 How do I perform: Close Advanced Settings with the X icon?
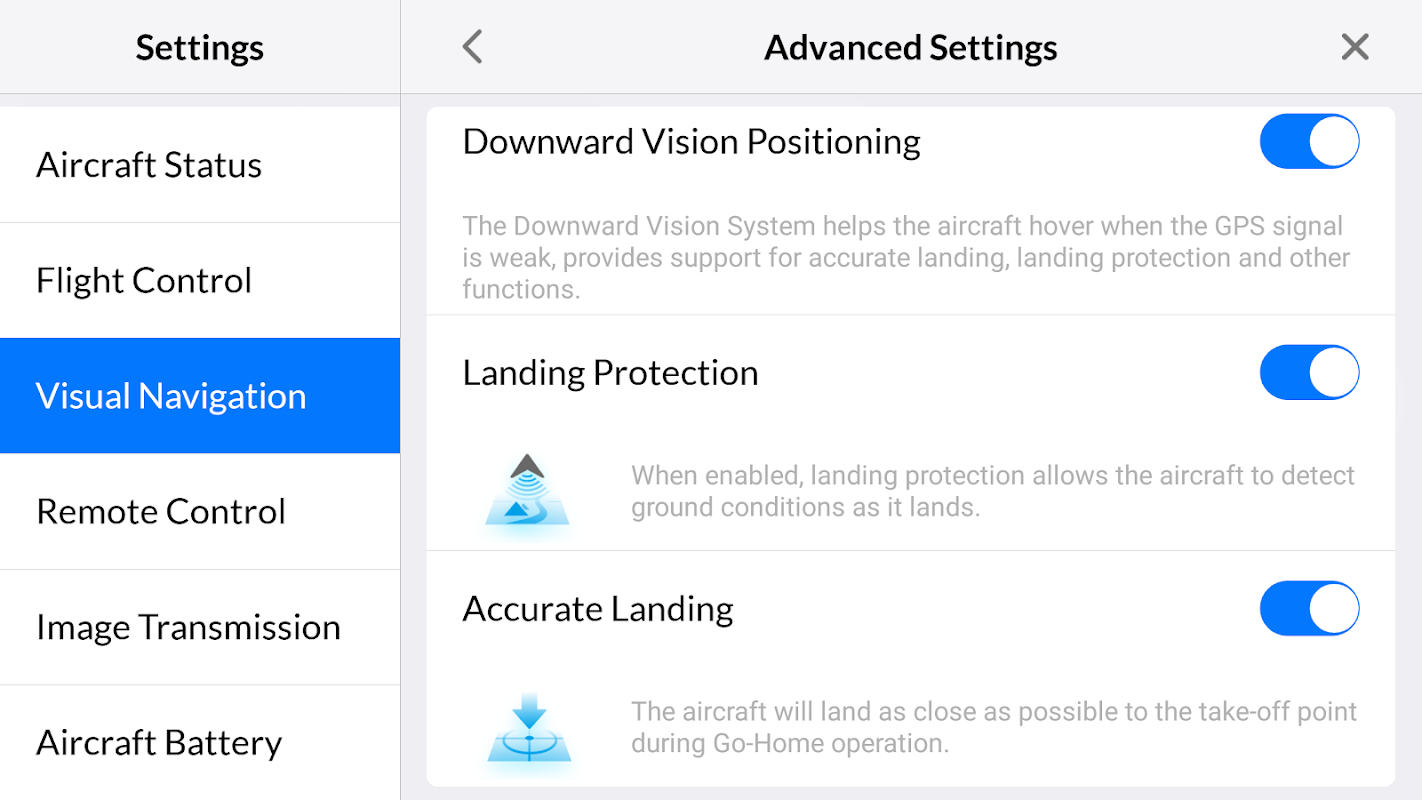pyautogui.click(x=1355, y=47)
